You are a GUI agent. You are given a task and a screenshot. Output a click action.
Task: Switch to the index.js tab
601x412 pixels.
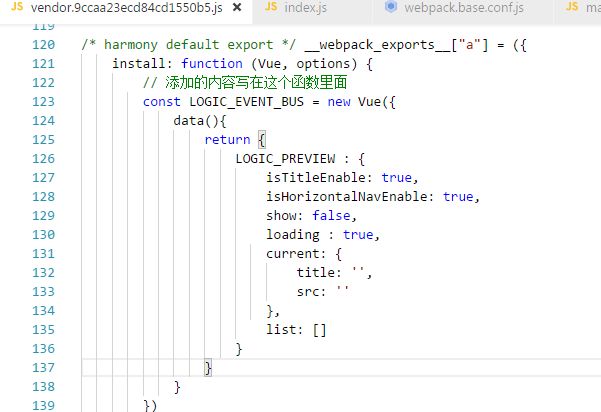point(305,7)
